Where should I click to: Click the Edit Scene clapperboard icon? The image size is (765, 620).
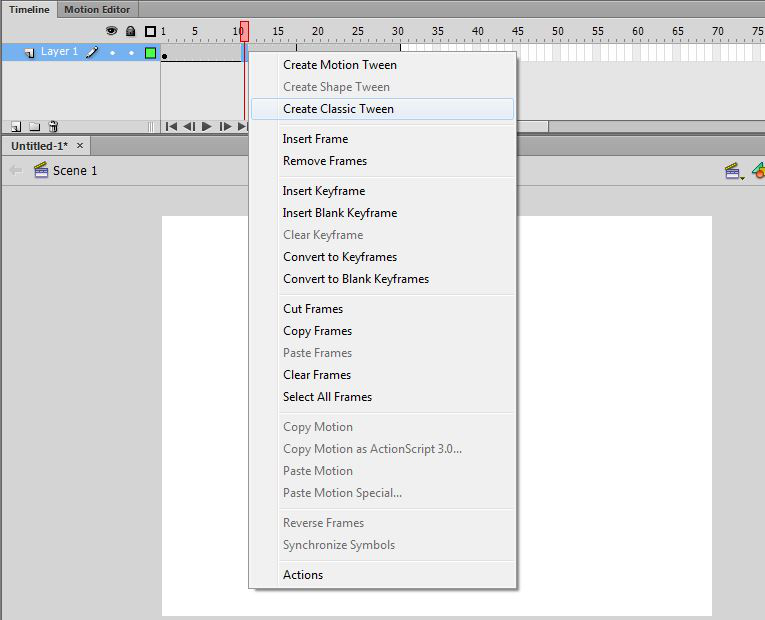[733, 171]
